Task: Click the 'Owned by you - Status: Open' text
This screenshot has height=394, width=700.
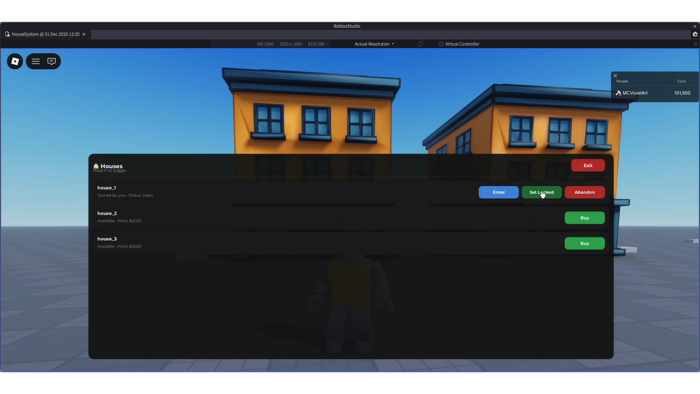Action: [x=125, y=195]
